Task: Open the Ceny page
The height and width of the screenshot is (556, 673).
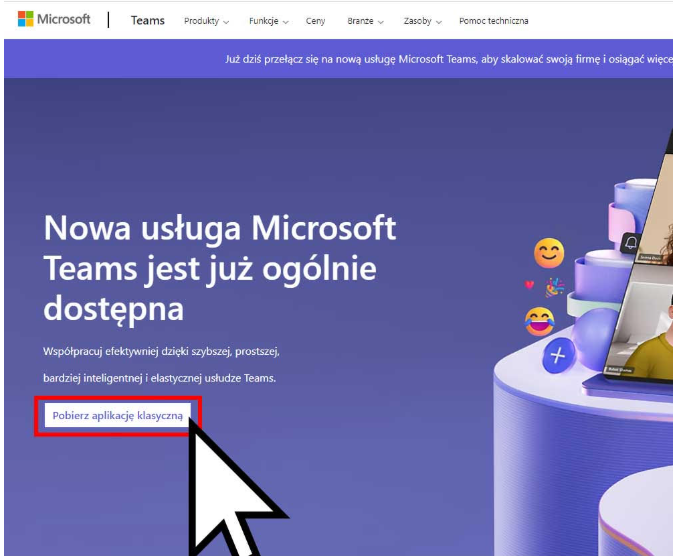Action: (x=315, y=21)
